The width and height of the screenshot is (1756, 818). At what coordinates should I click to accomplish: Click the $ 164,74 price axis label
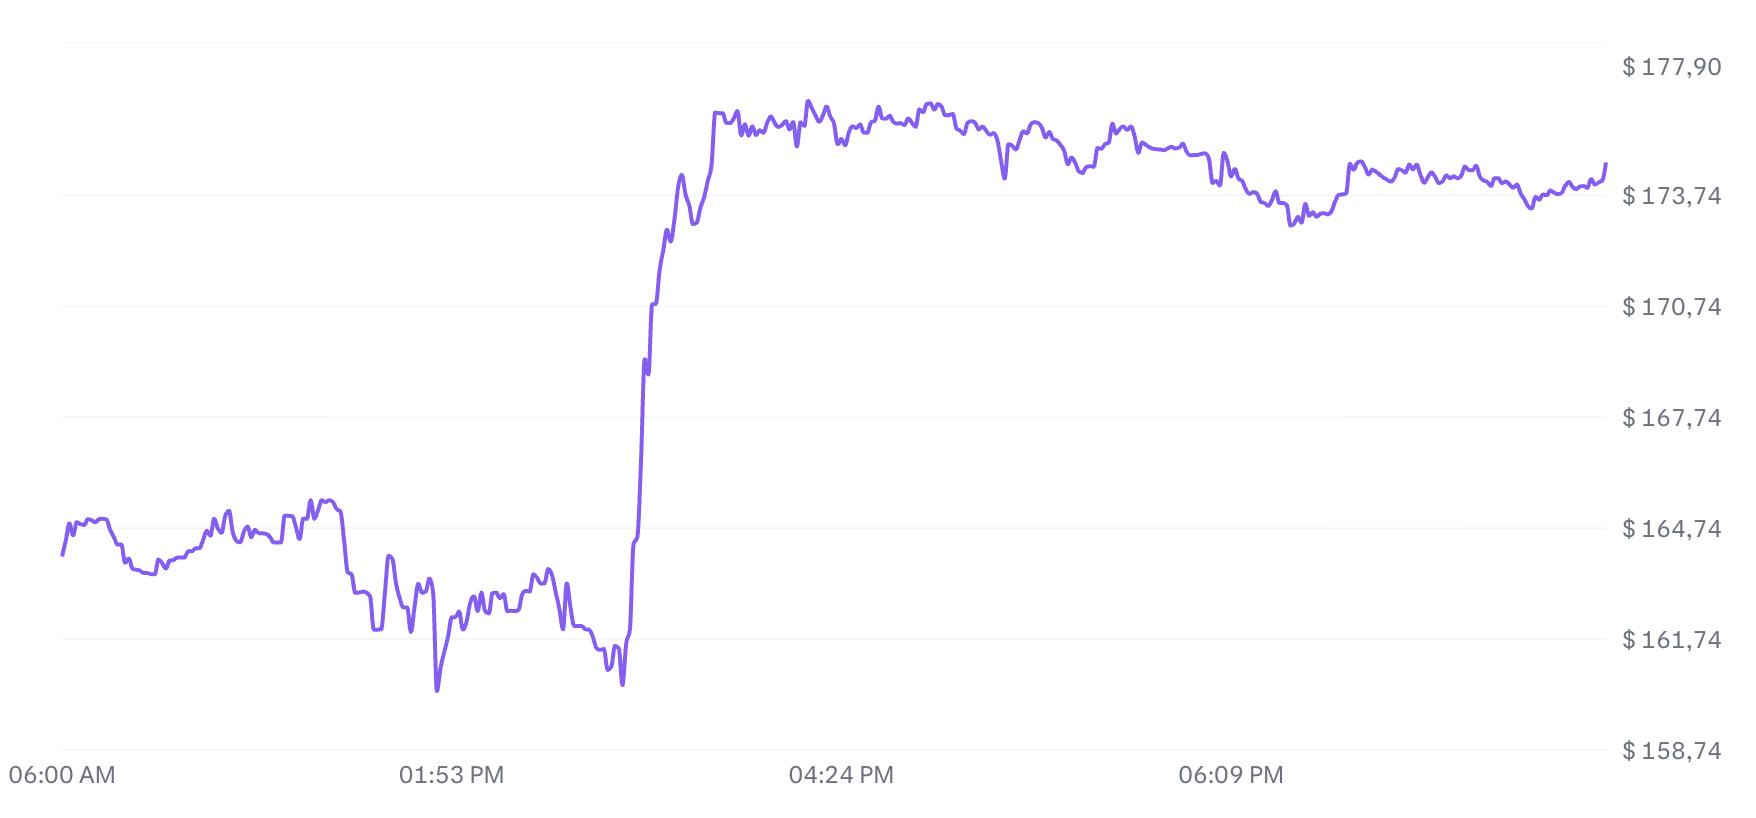pyautogui.click(x=1671, y=529)
